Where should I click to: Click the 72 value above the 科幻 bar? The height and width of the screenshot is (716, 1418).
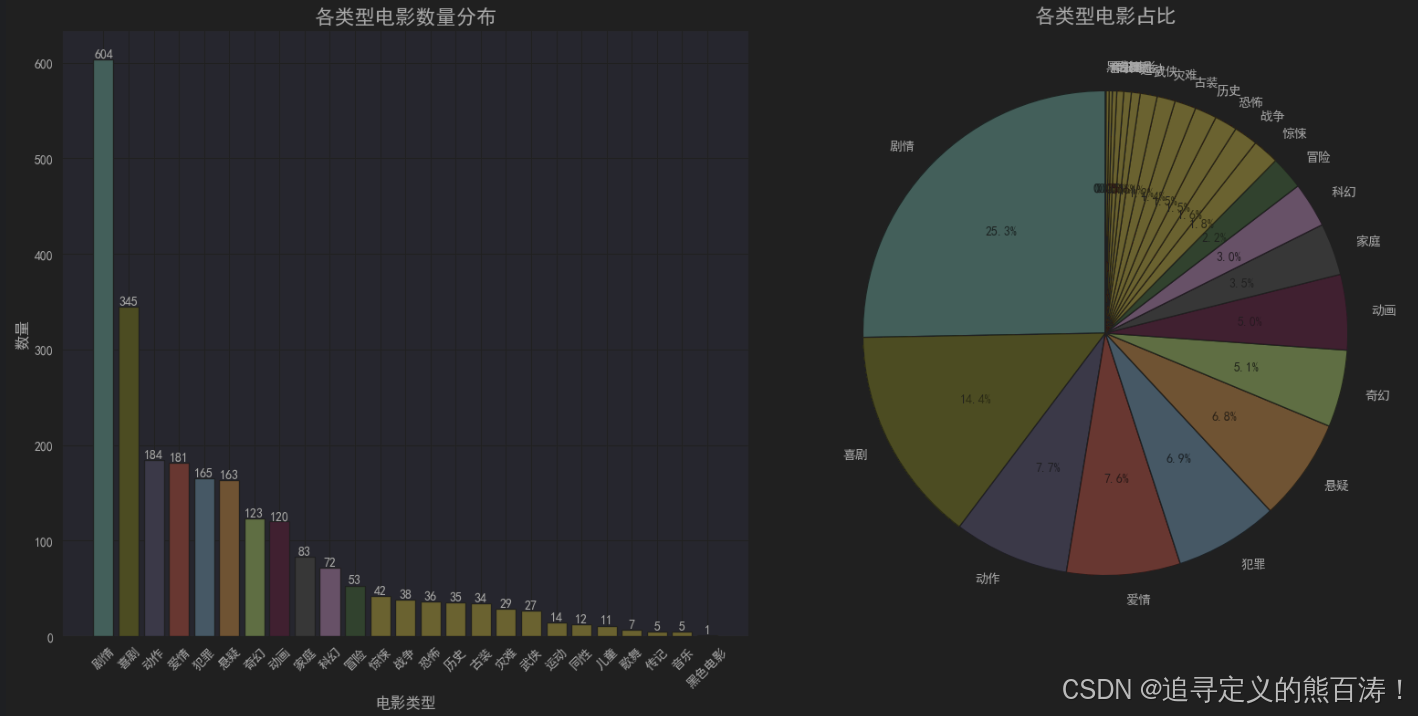[329, 562]
